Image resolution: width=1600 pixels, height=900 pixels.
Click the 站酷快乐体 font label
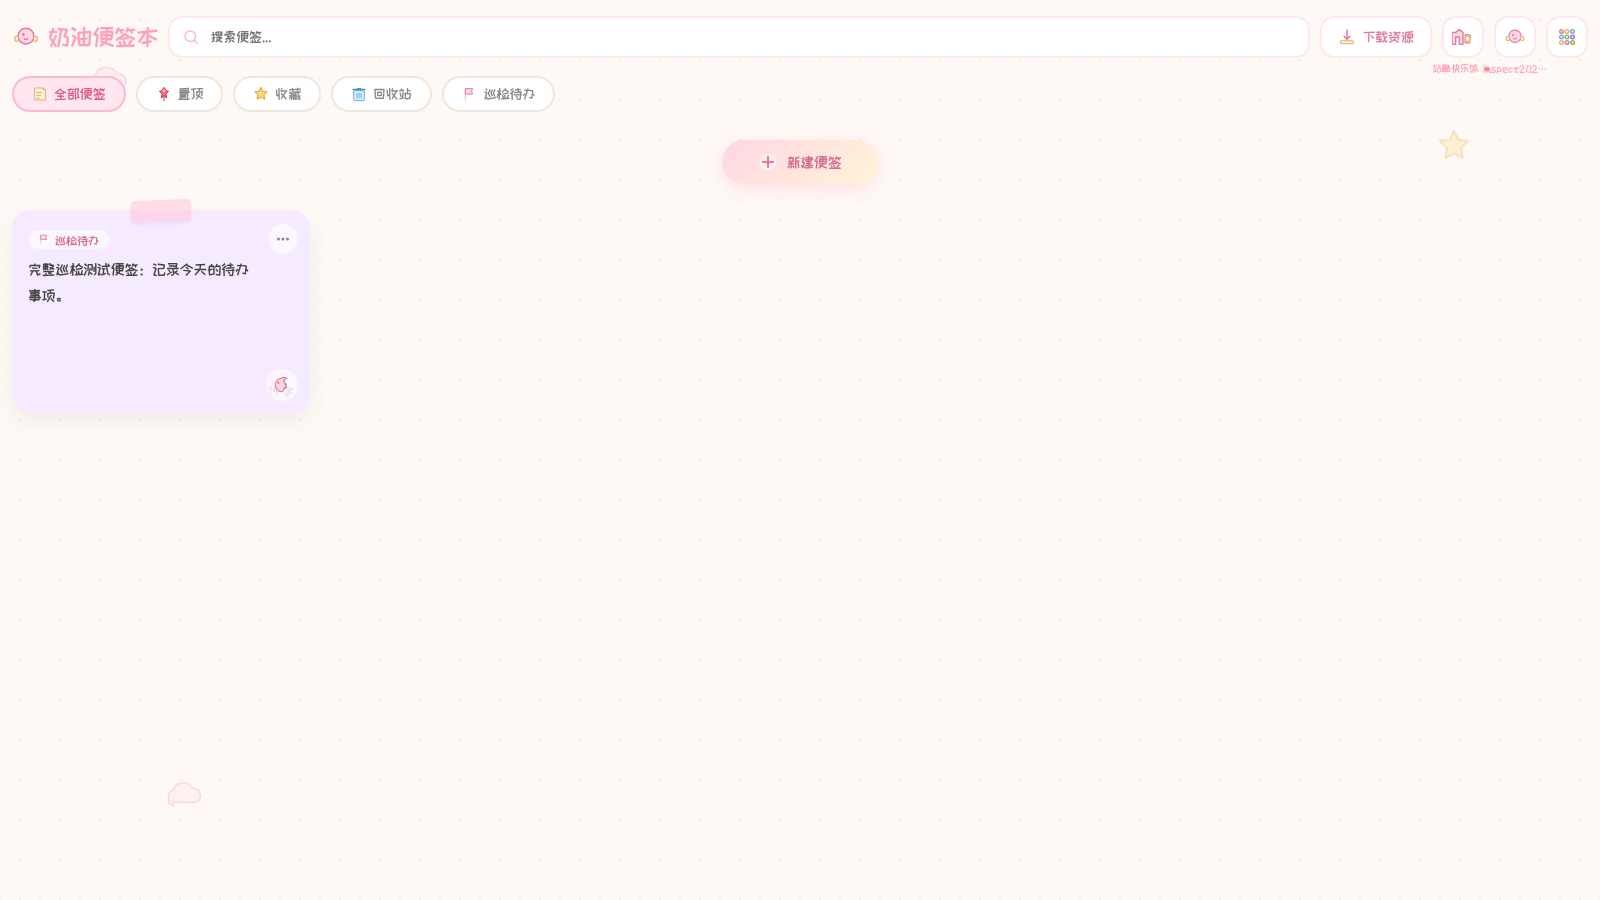point(1455,69)
